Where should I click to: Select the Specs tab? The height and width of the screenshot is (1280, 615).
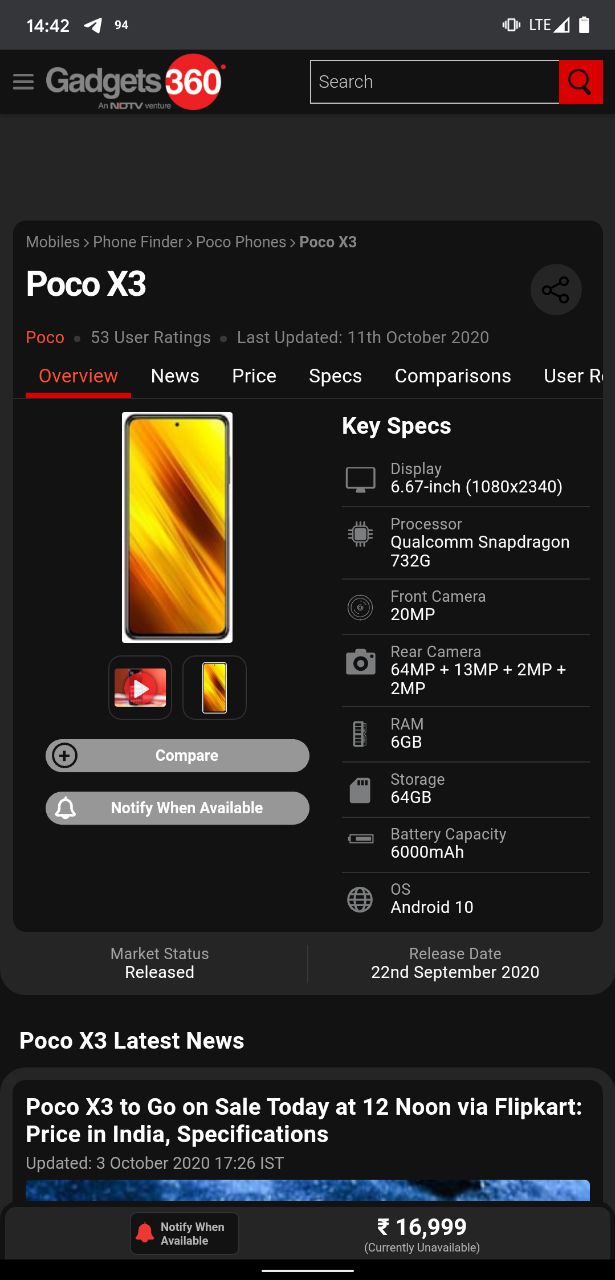coord(335,376)
